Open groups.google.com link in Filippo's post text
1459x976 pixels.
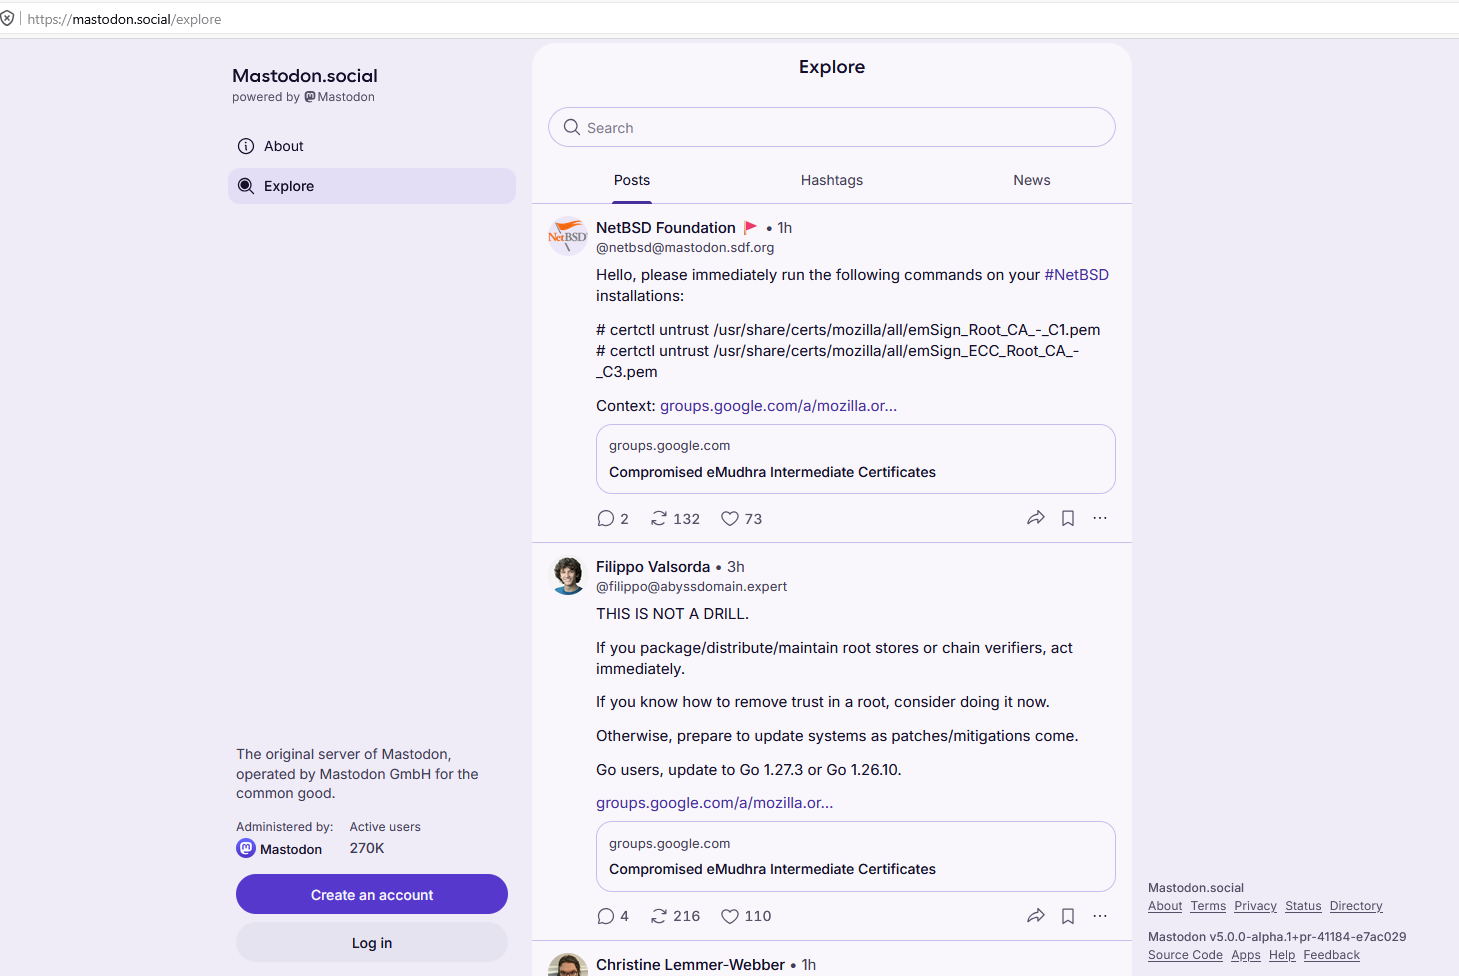[714, 803]
